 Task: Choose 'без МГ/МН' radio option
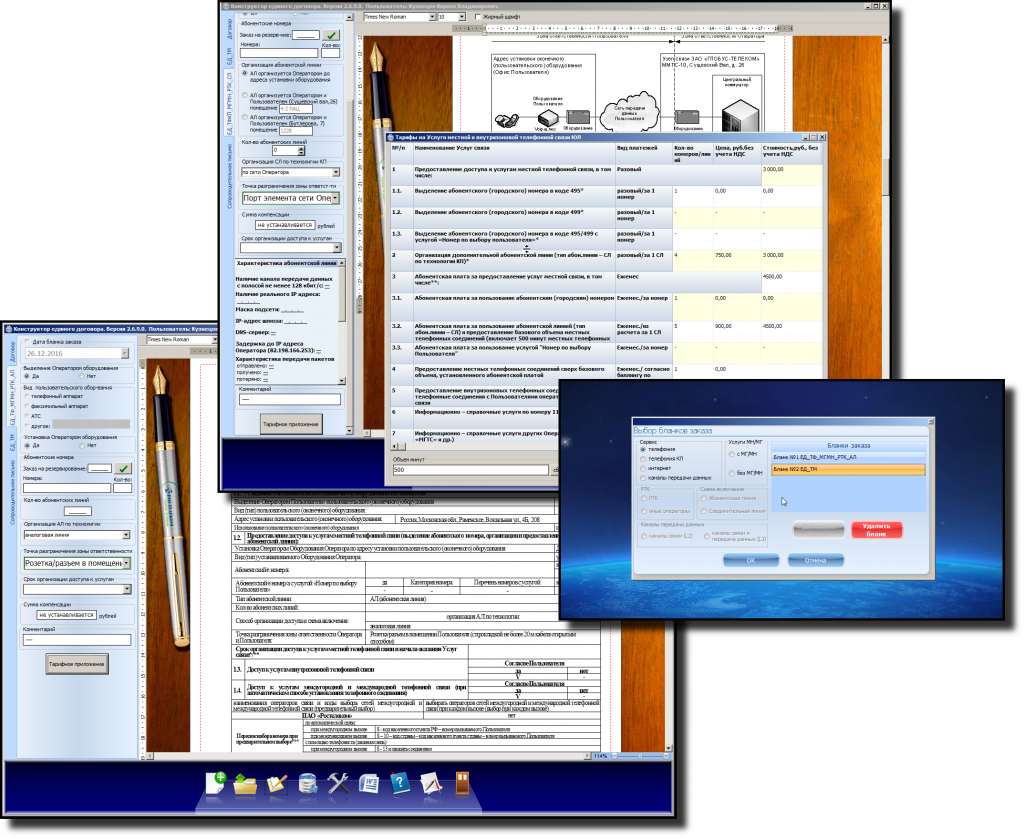tap(731, 474)
